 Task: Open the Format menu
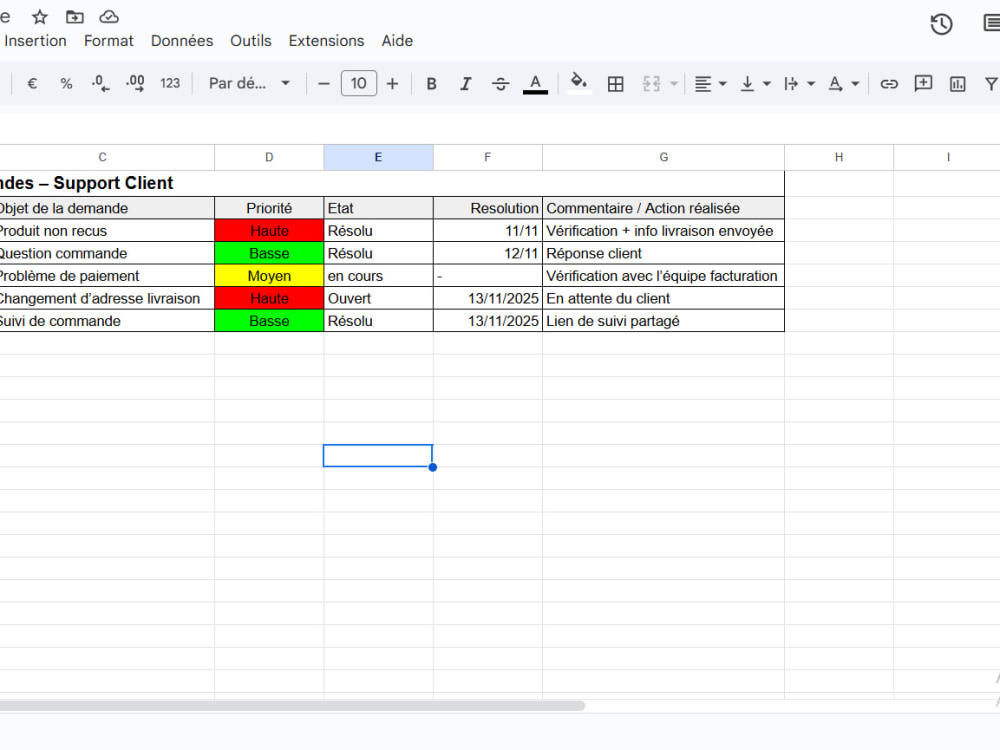[x=108, y=41]
